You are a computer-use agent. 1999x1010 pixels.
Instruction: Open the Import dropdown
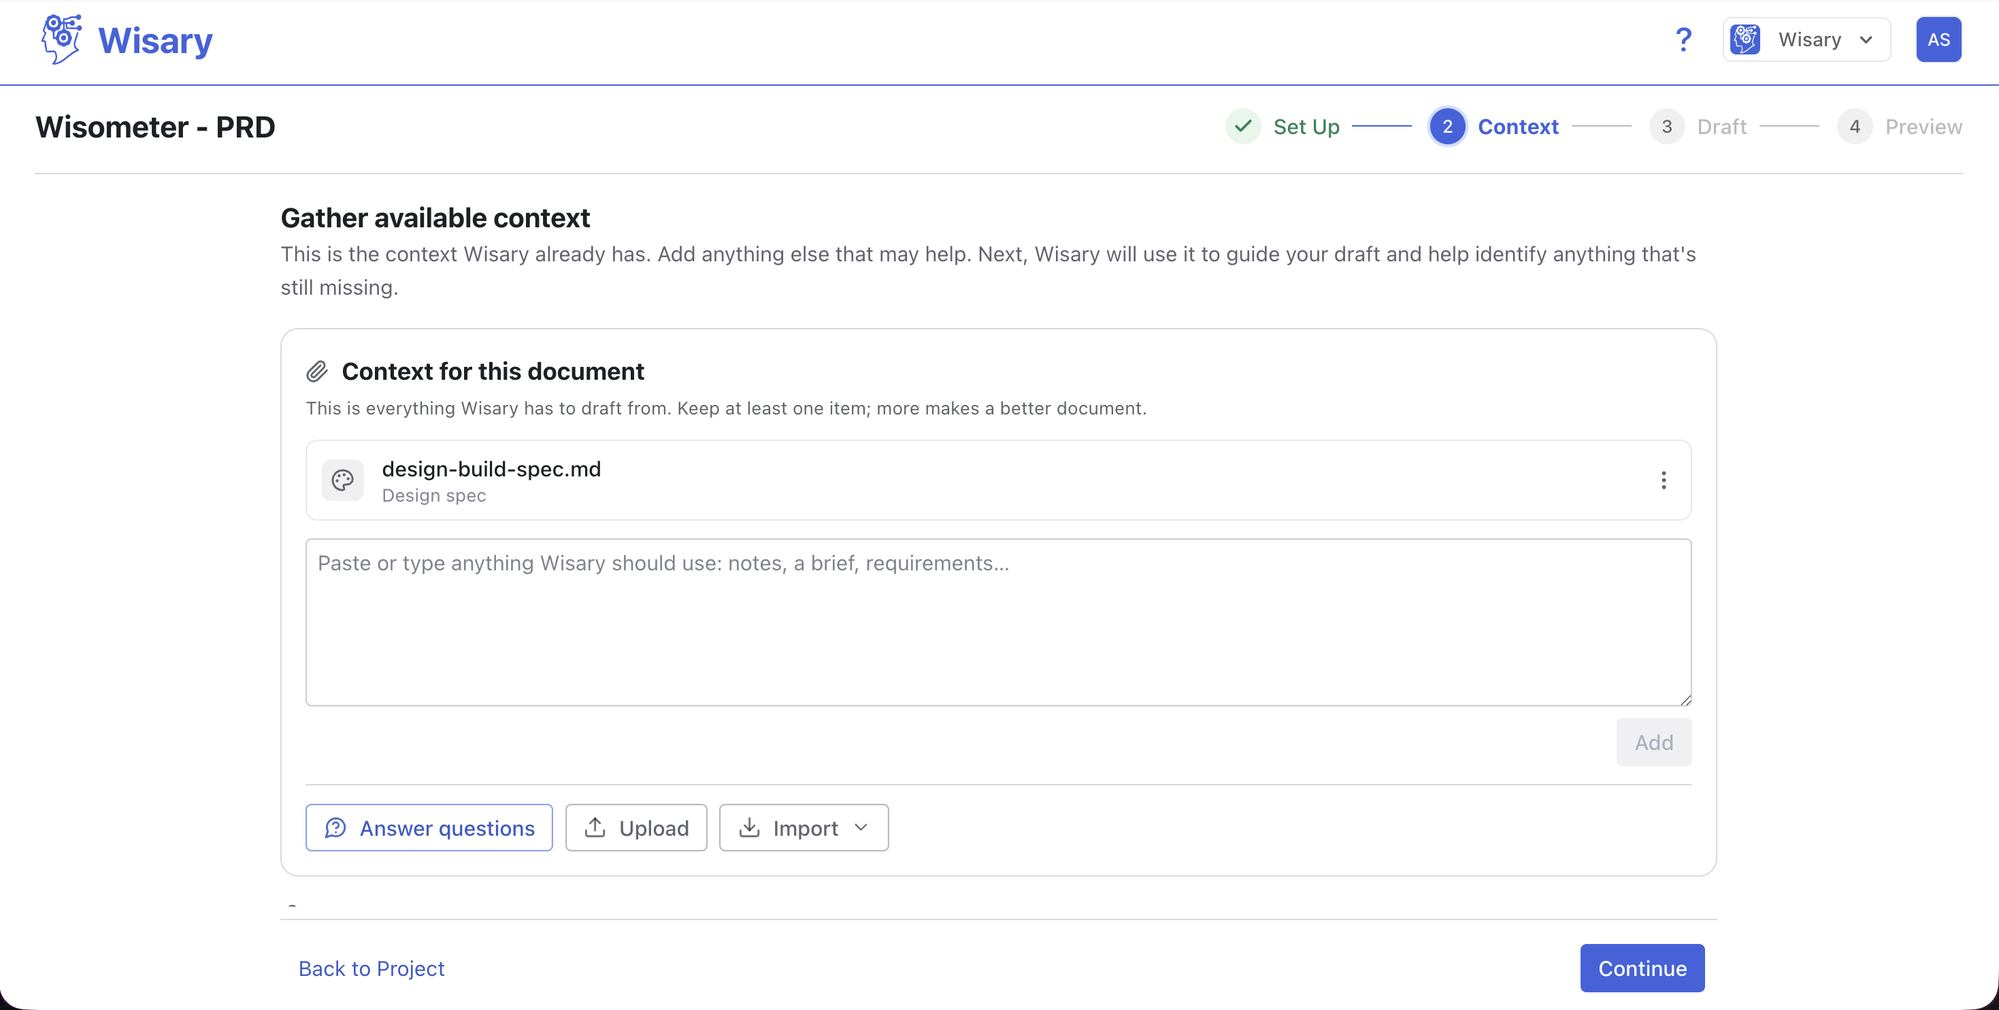[x=803, y=828]
